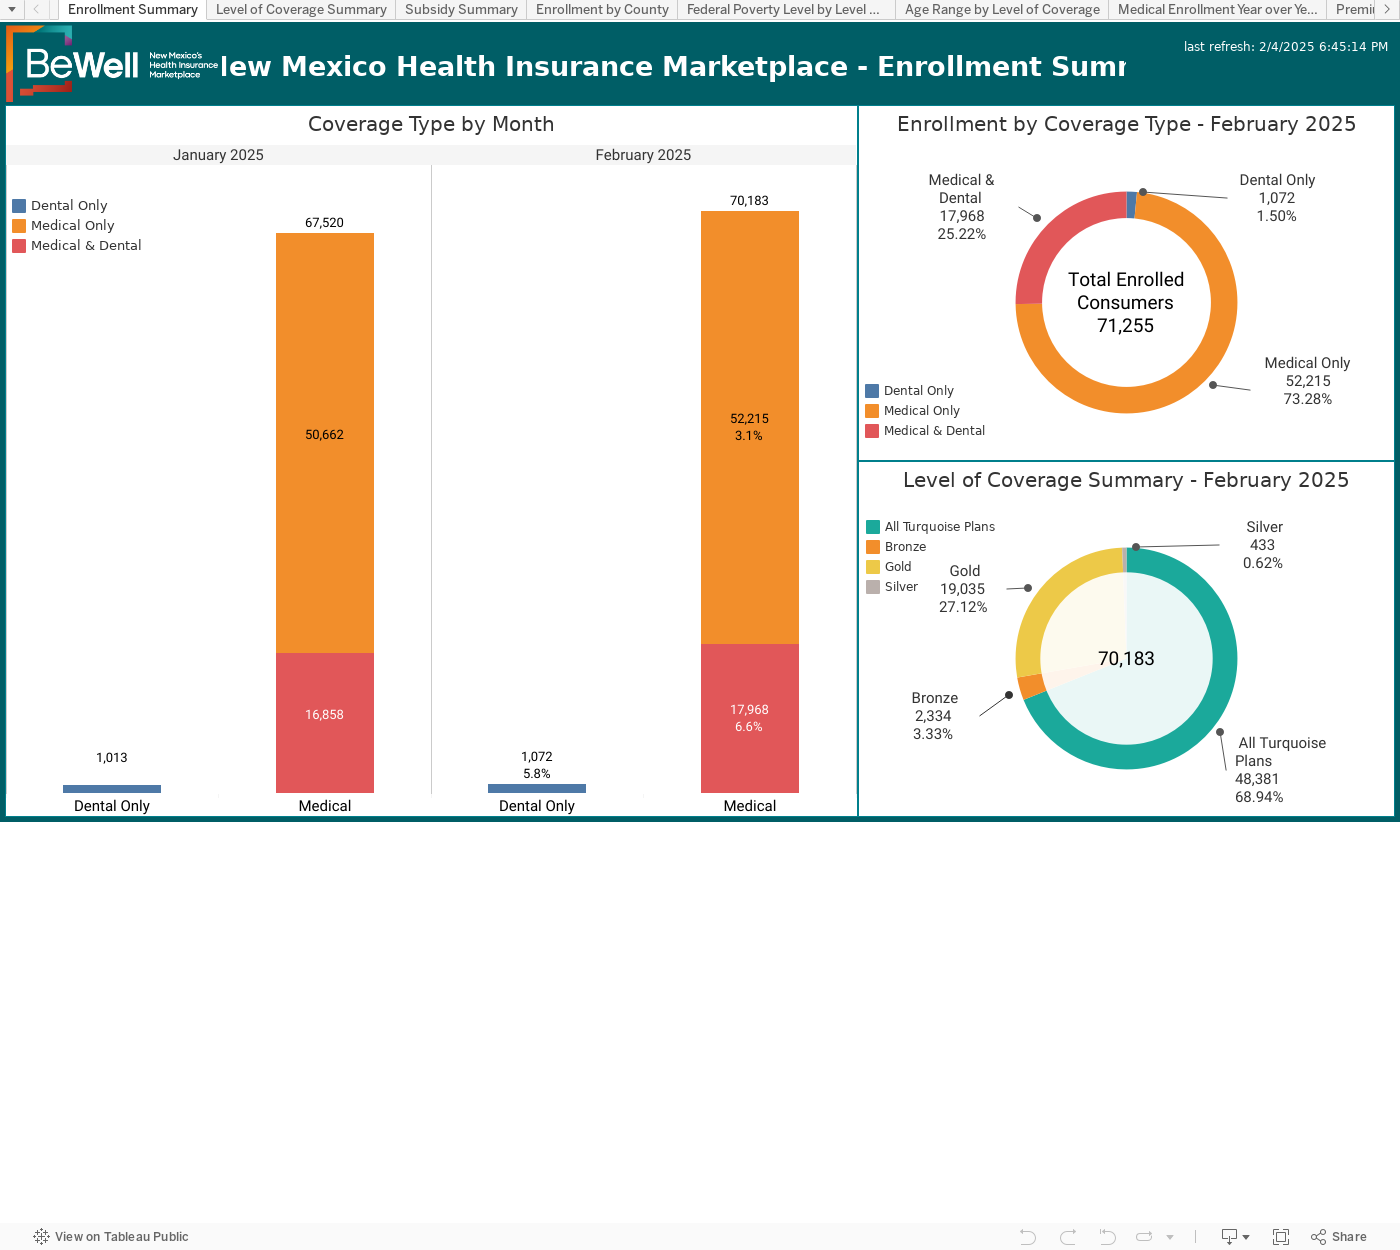Click the Gold 19,035 27.12% label
1400x1250 pixels.
(x=963, y=589)
